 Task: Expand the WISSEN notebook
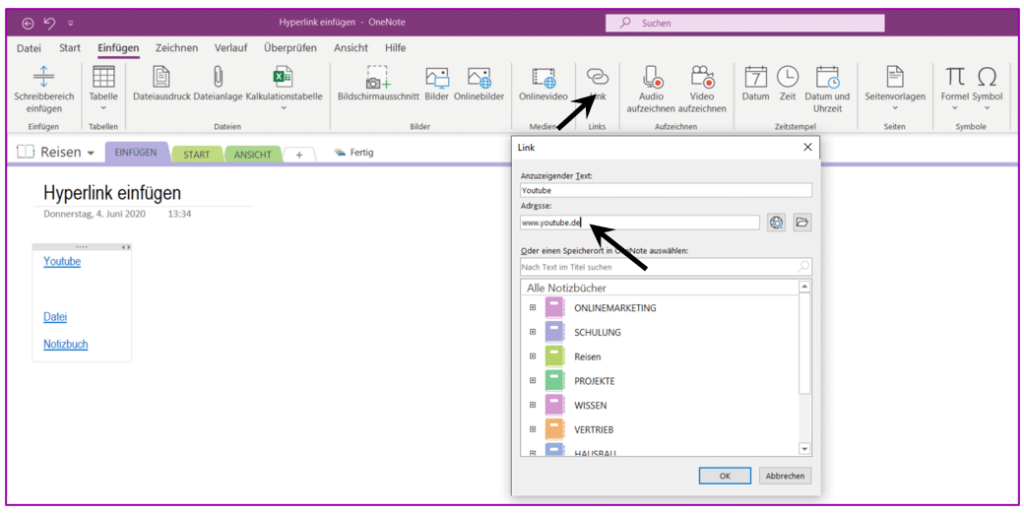pos(533,405)
